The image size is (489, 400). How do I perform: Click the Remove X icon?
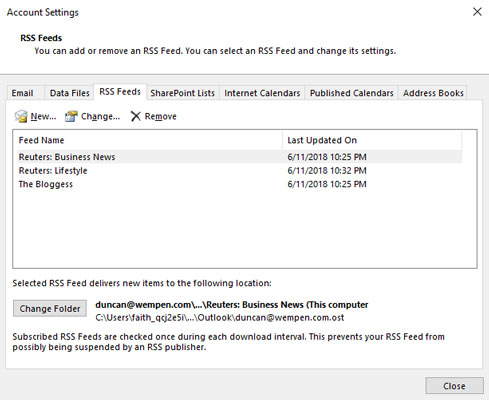(136, 116)
